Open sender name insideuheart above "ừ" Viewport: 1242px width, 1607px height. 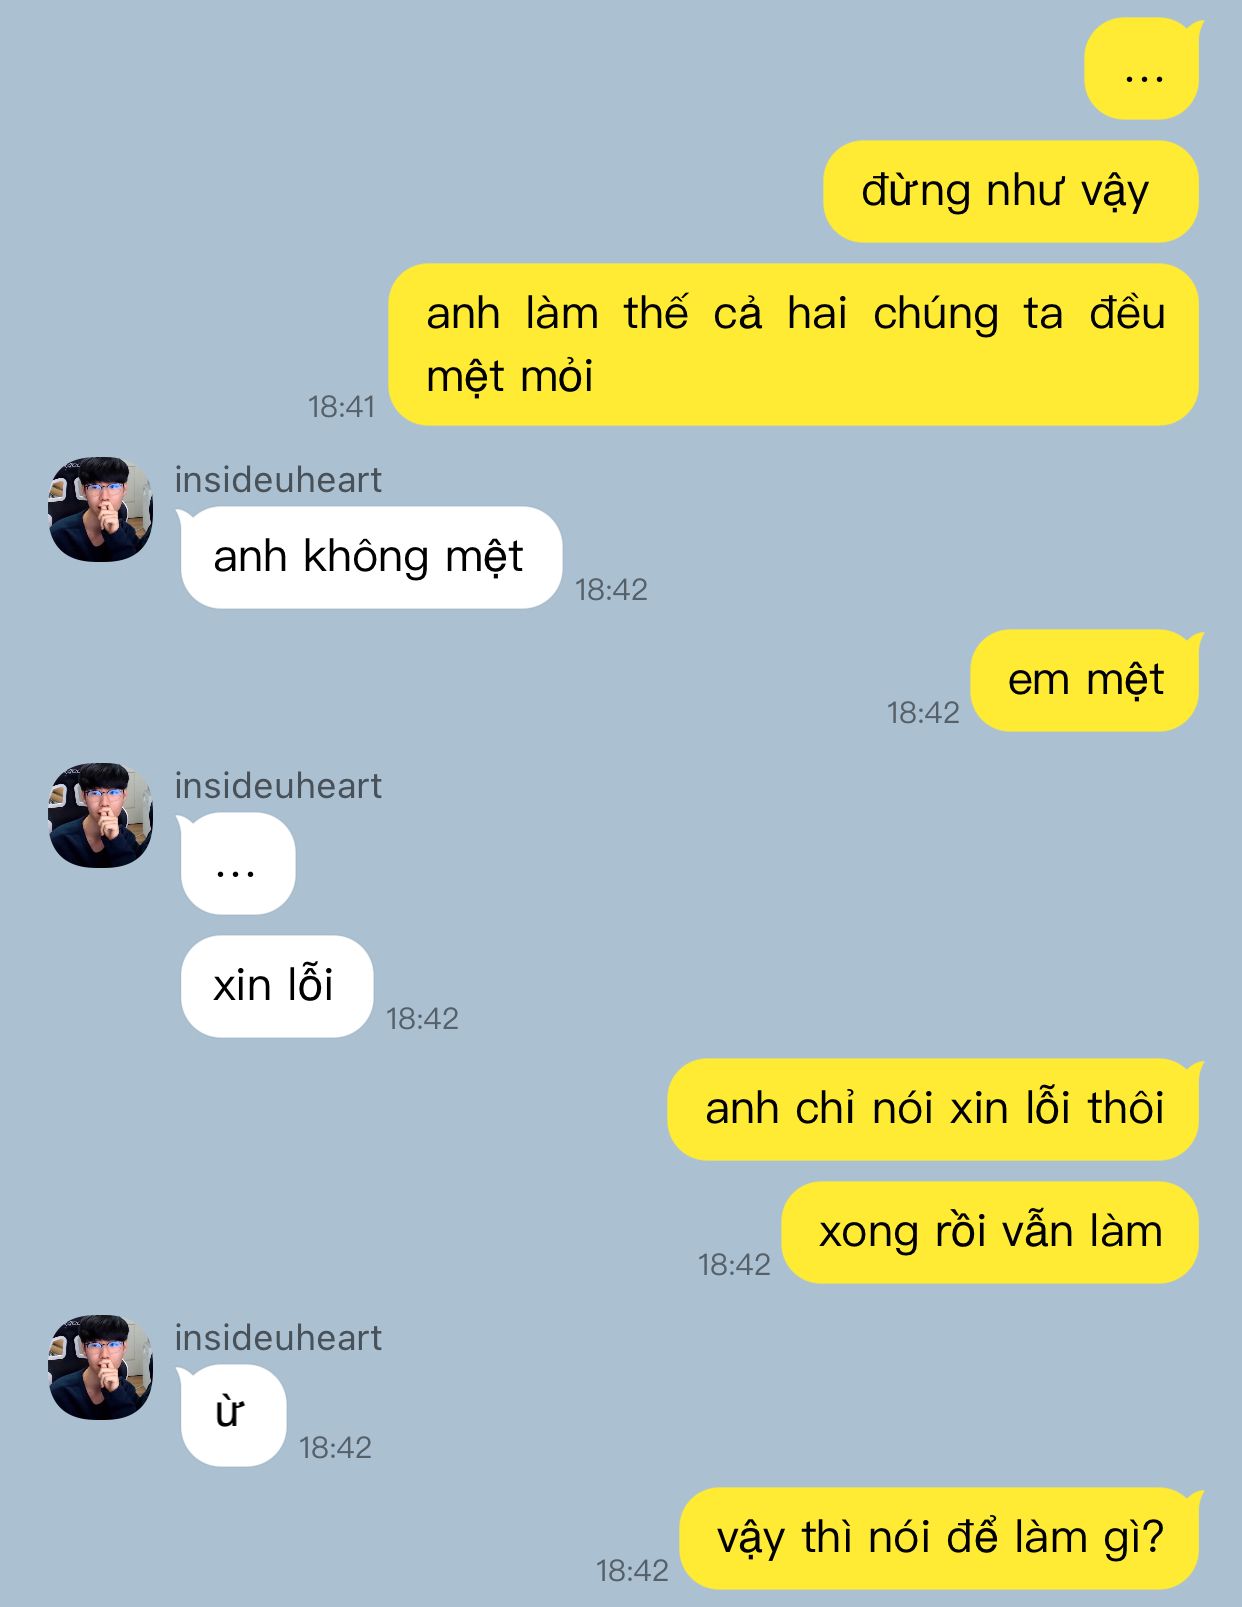click(278, 1338)
